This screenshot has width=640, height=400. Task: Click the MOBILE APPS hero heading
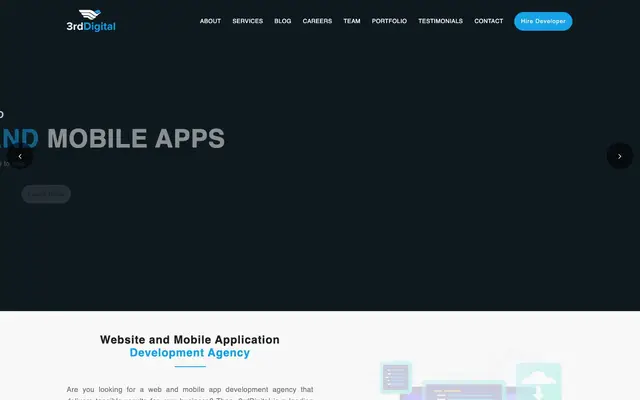[136, 138]
